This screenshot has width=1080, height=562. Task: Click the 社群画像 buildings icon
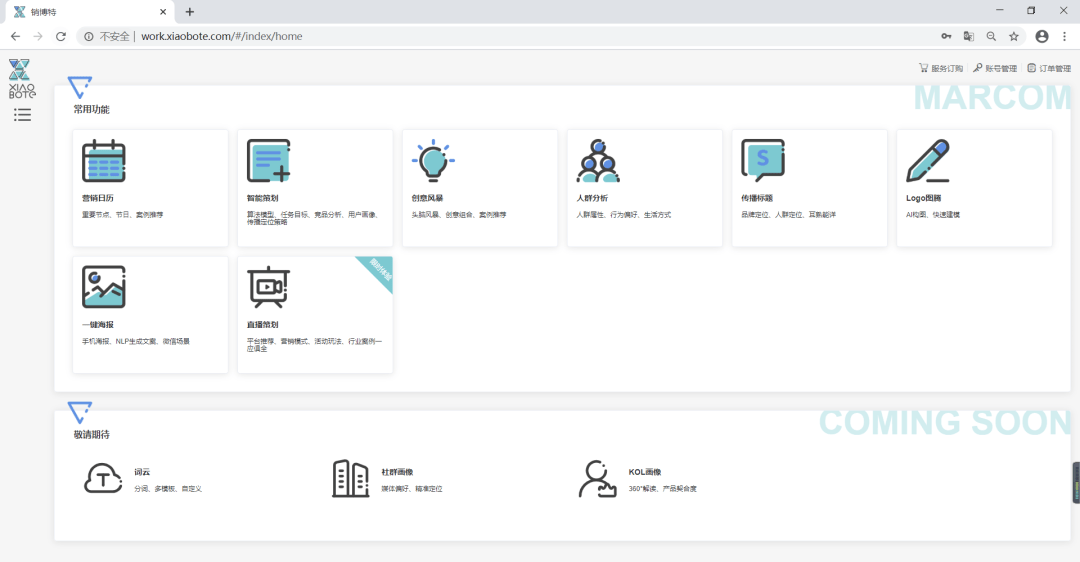(x=351, y=479)
